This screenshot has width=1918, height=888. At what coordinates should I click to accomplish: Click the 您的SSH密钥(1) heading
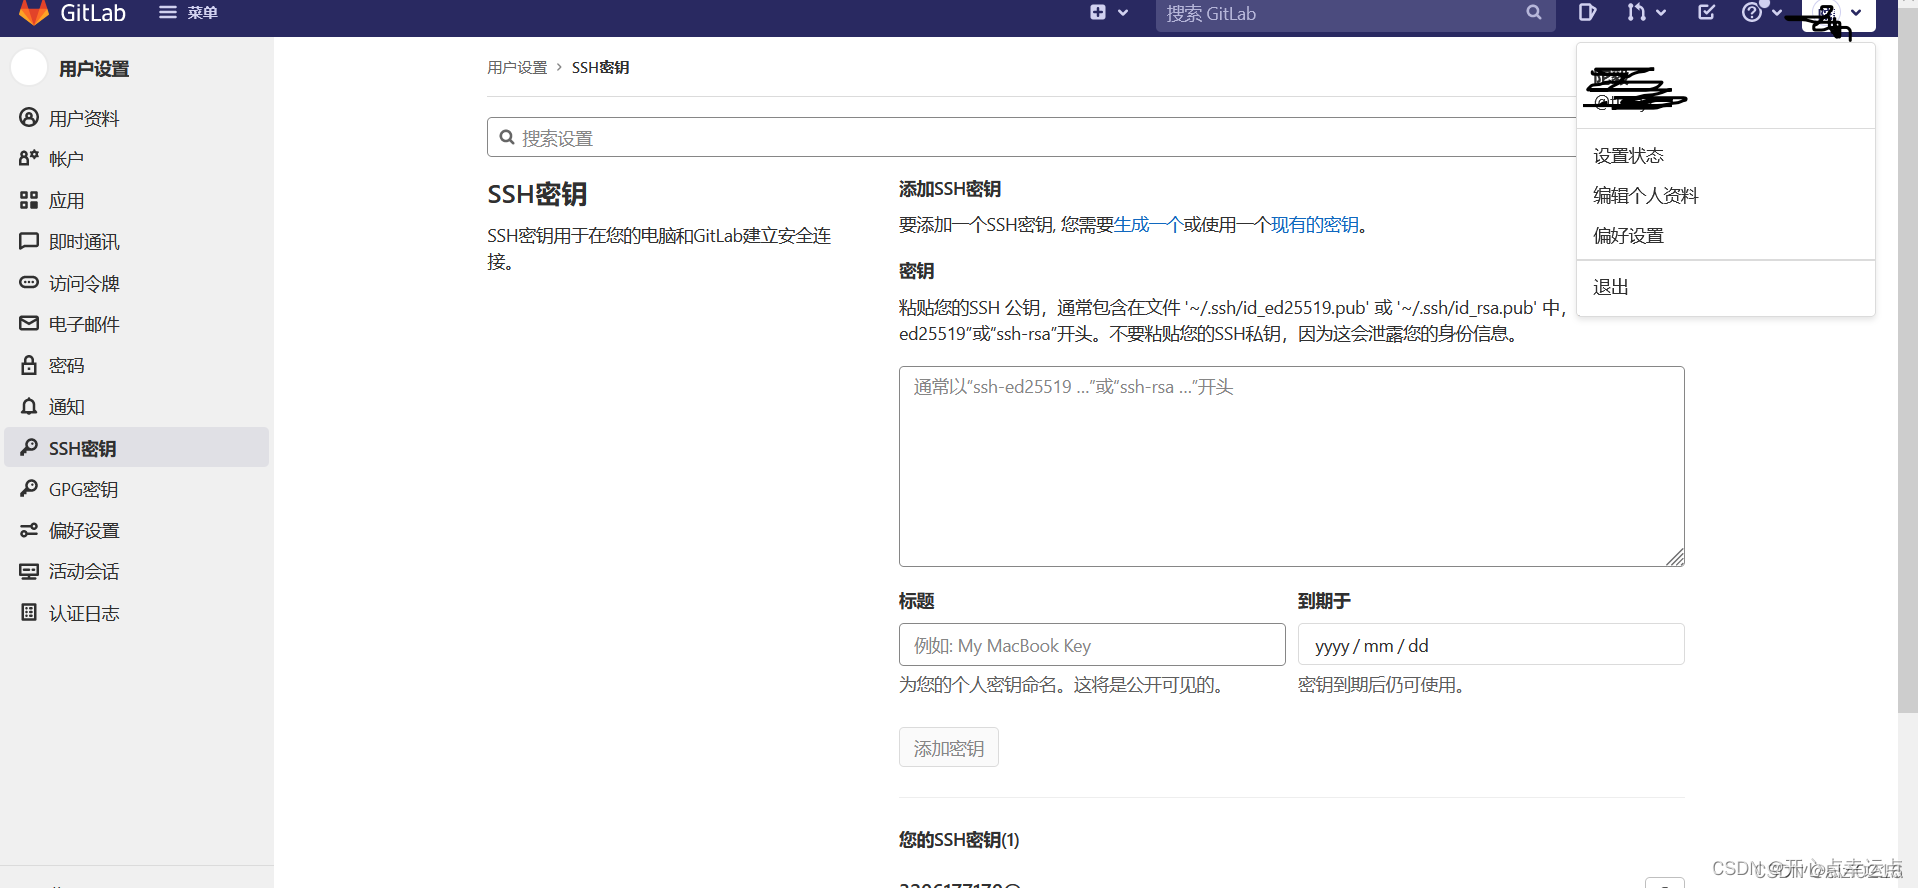click(959, 840)
